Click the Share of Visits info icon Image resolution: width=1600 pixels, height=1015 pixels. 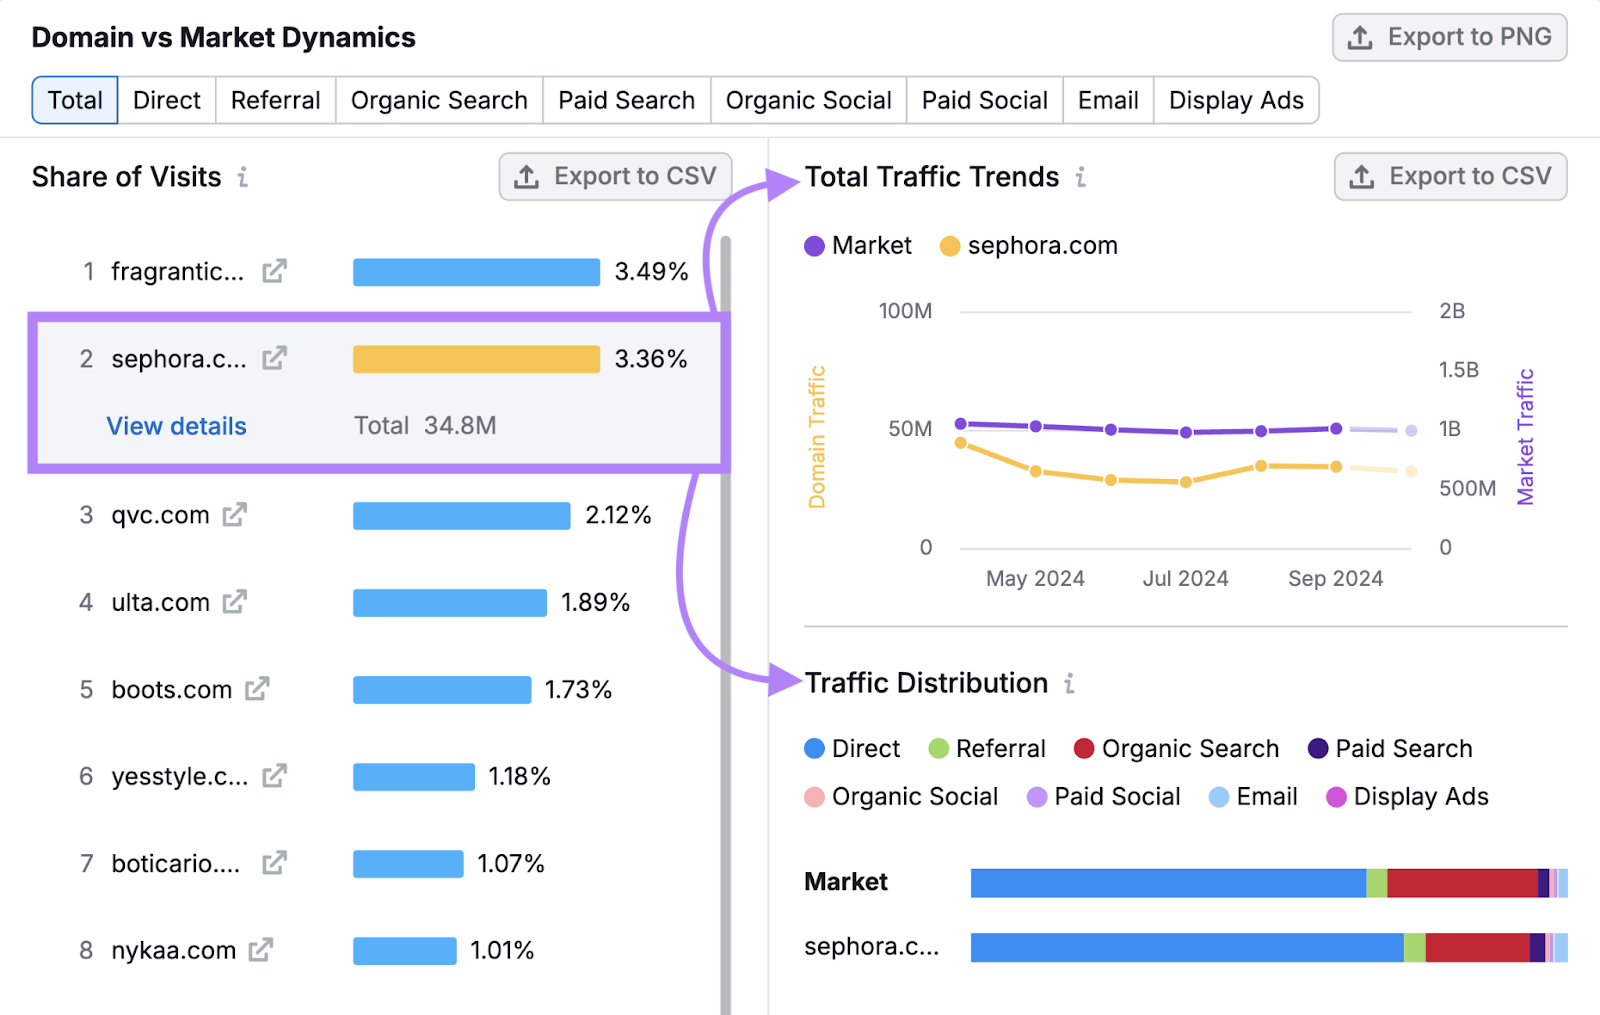pyautogui.click(x=243, y=178)
